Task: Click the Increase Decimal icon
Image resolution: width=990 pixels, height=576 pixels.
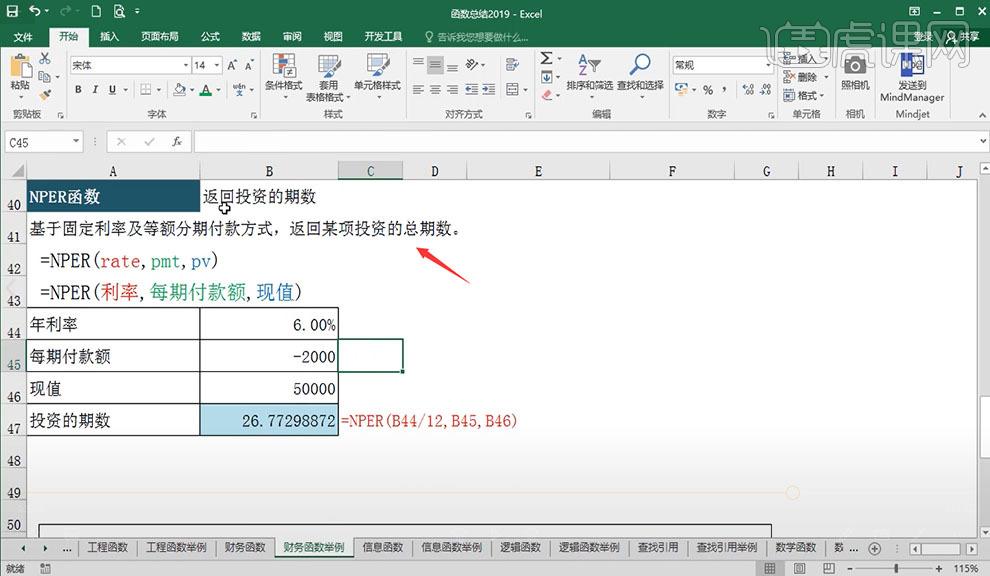Action: click(x=748, y=90)
